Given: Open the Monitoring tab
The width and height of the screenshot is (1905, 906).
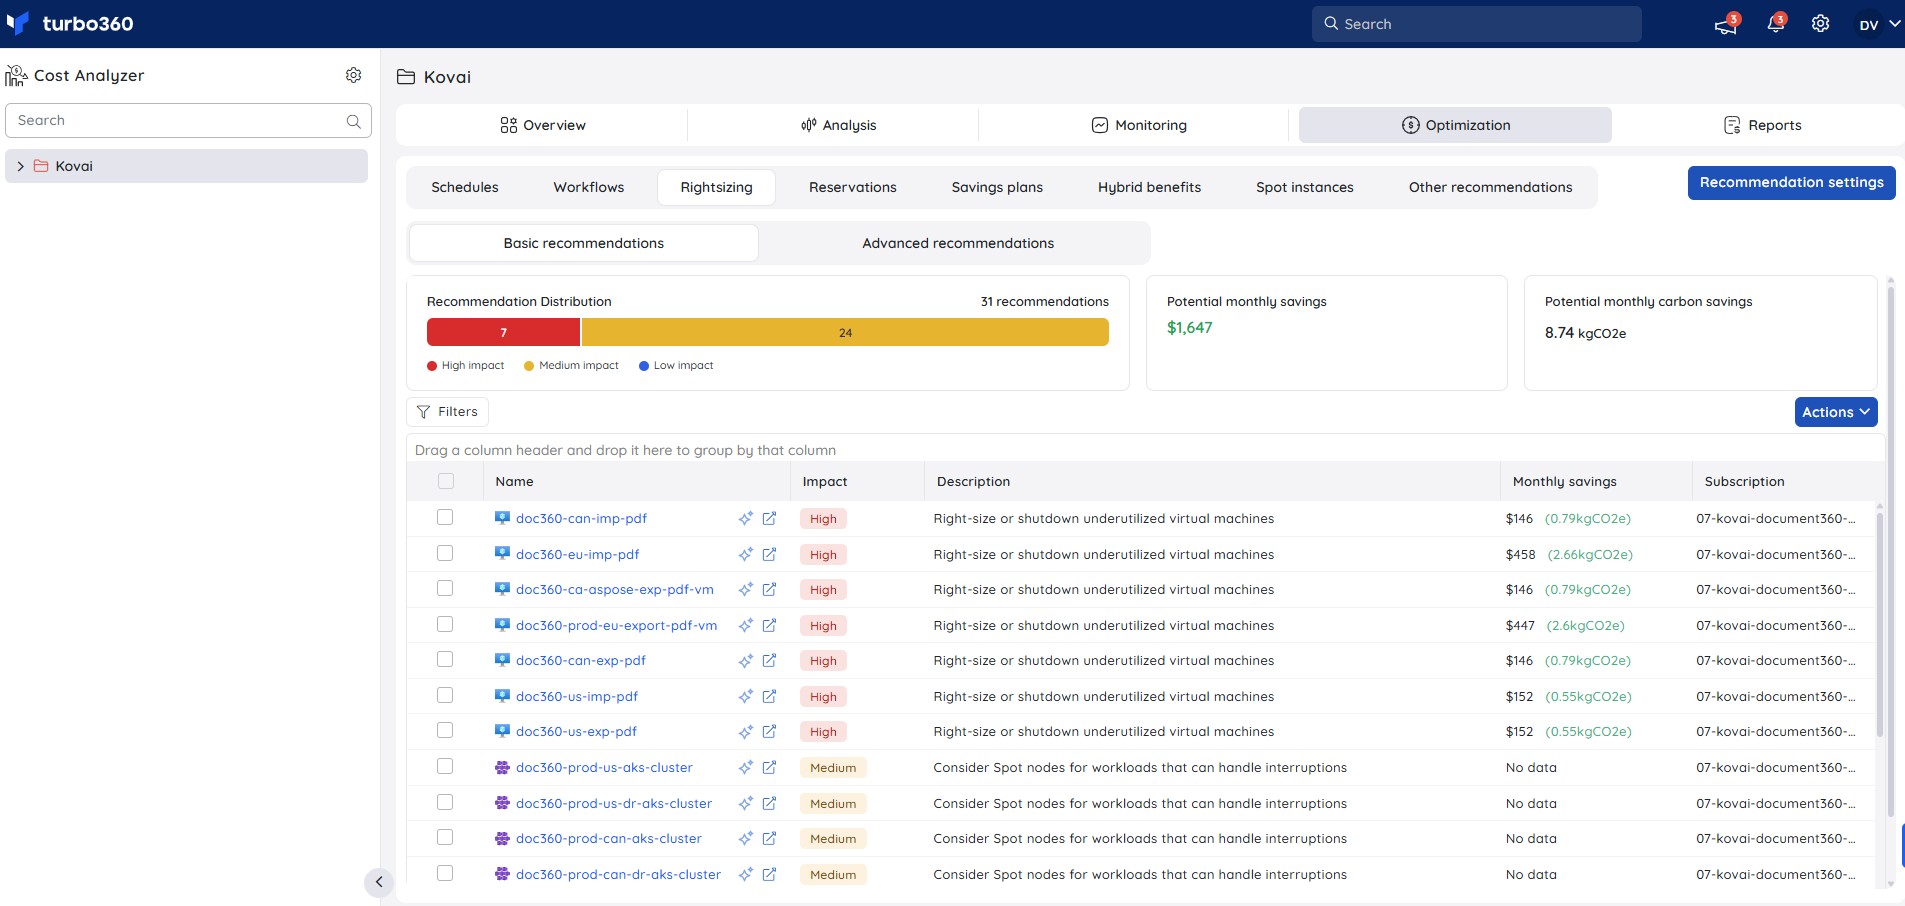Looking at the screenshot, I should 1138,125.
